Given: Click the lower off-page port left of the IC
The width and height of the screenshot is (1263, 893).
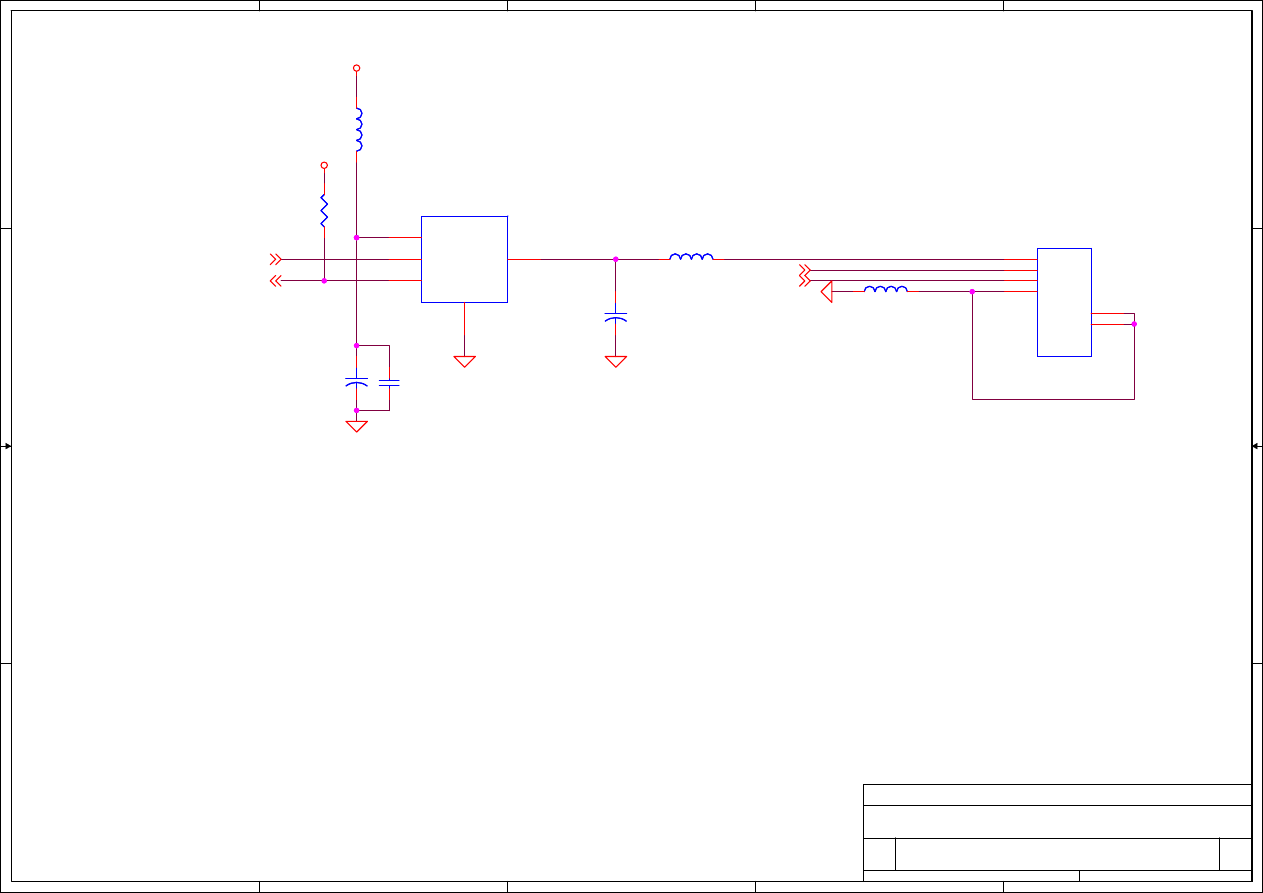Looking at the screenshot, I should [x=276, y=281].
